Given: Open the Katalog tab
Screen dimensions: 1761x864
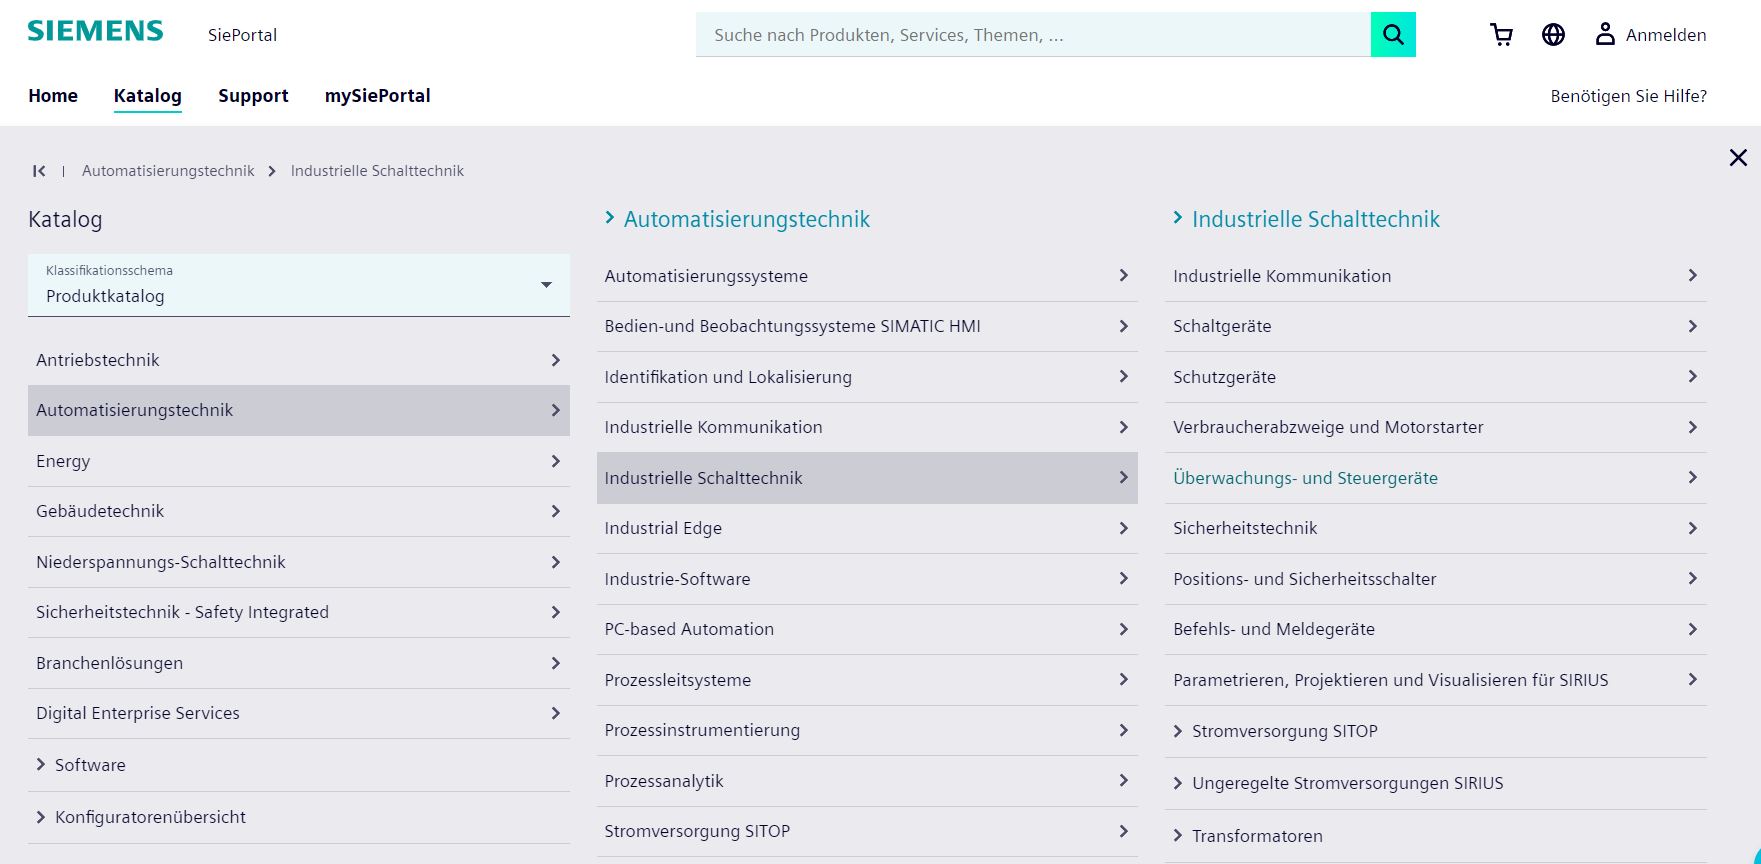Looking at the screenshot, I should tap(147, 96).
